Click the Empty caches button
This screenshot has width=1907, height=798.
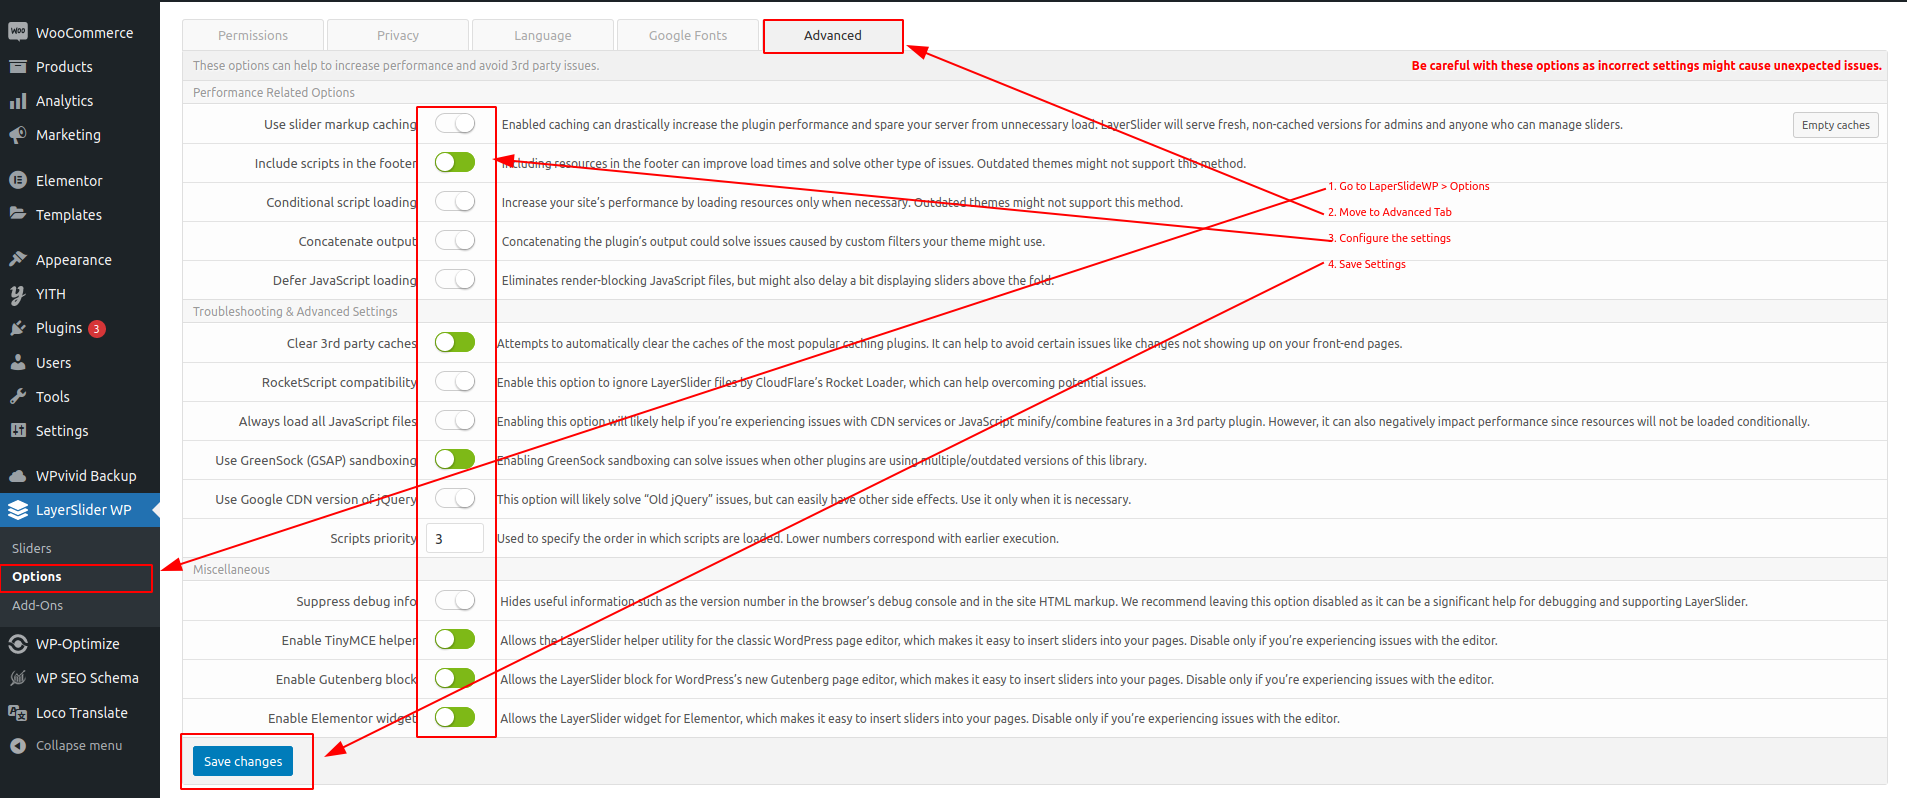point(1835,125)
